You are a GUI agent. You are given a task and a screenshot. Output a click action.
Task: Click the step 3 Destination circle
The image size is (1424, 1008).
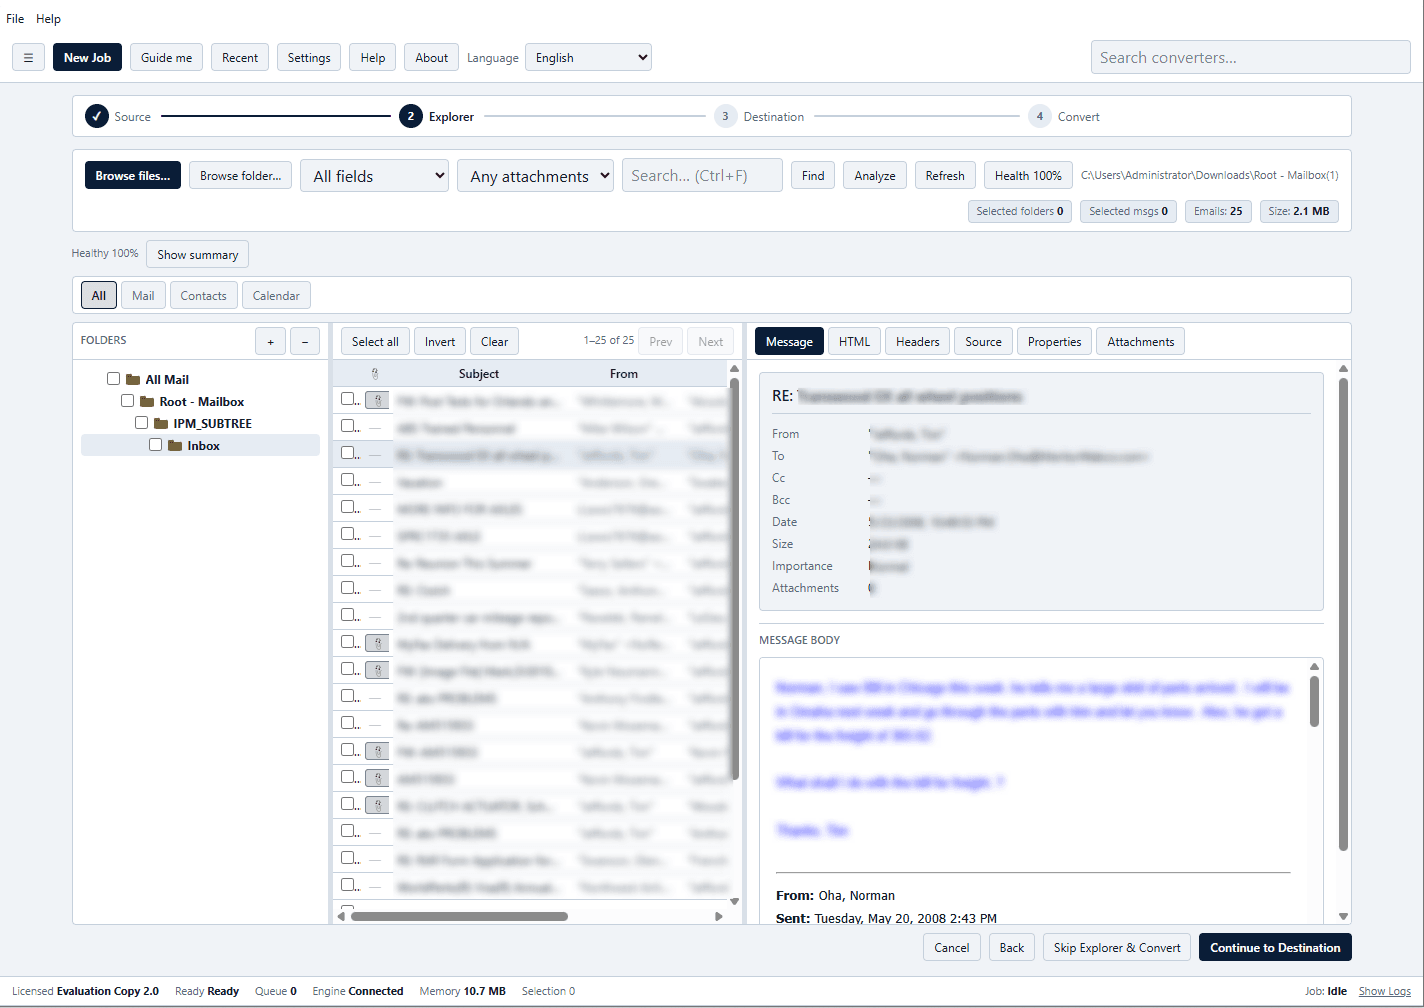point(725,117)
